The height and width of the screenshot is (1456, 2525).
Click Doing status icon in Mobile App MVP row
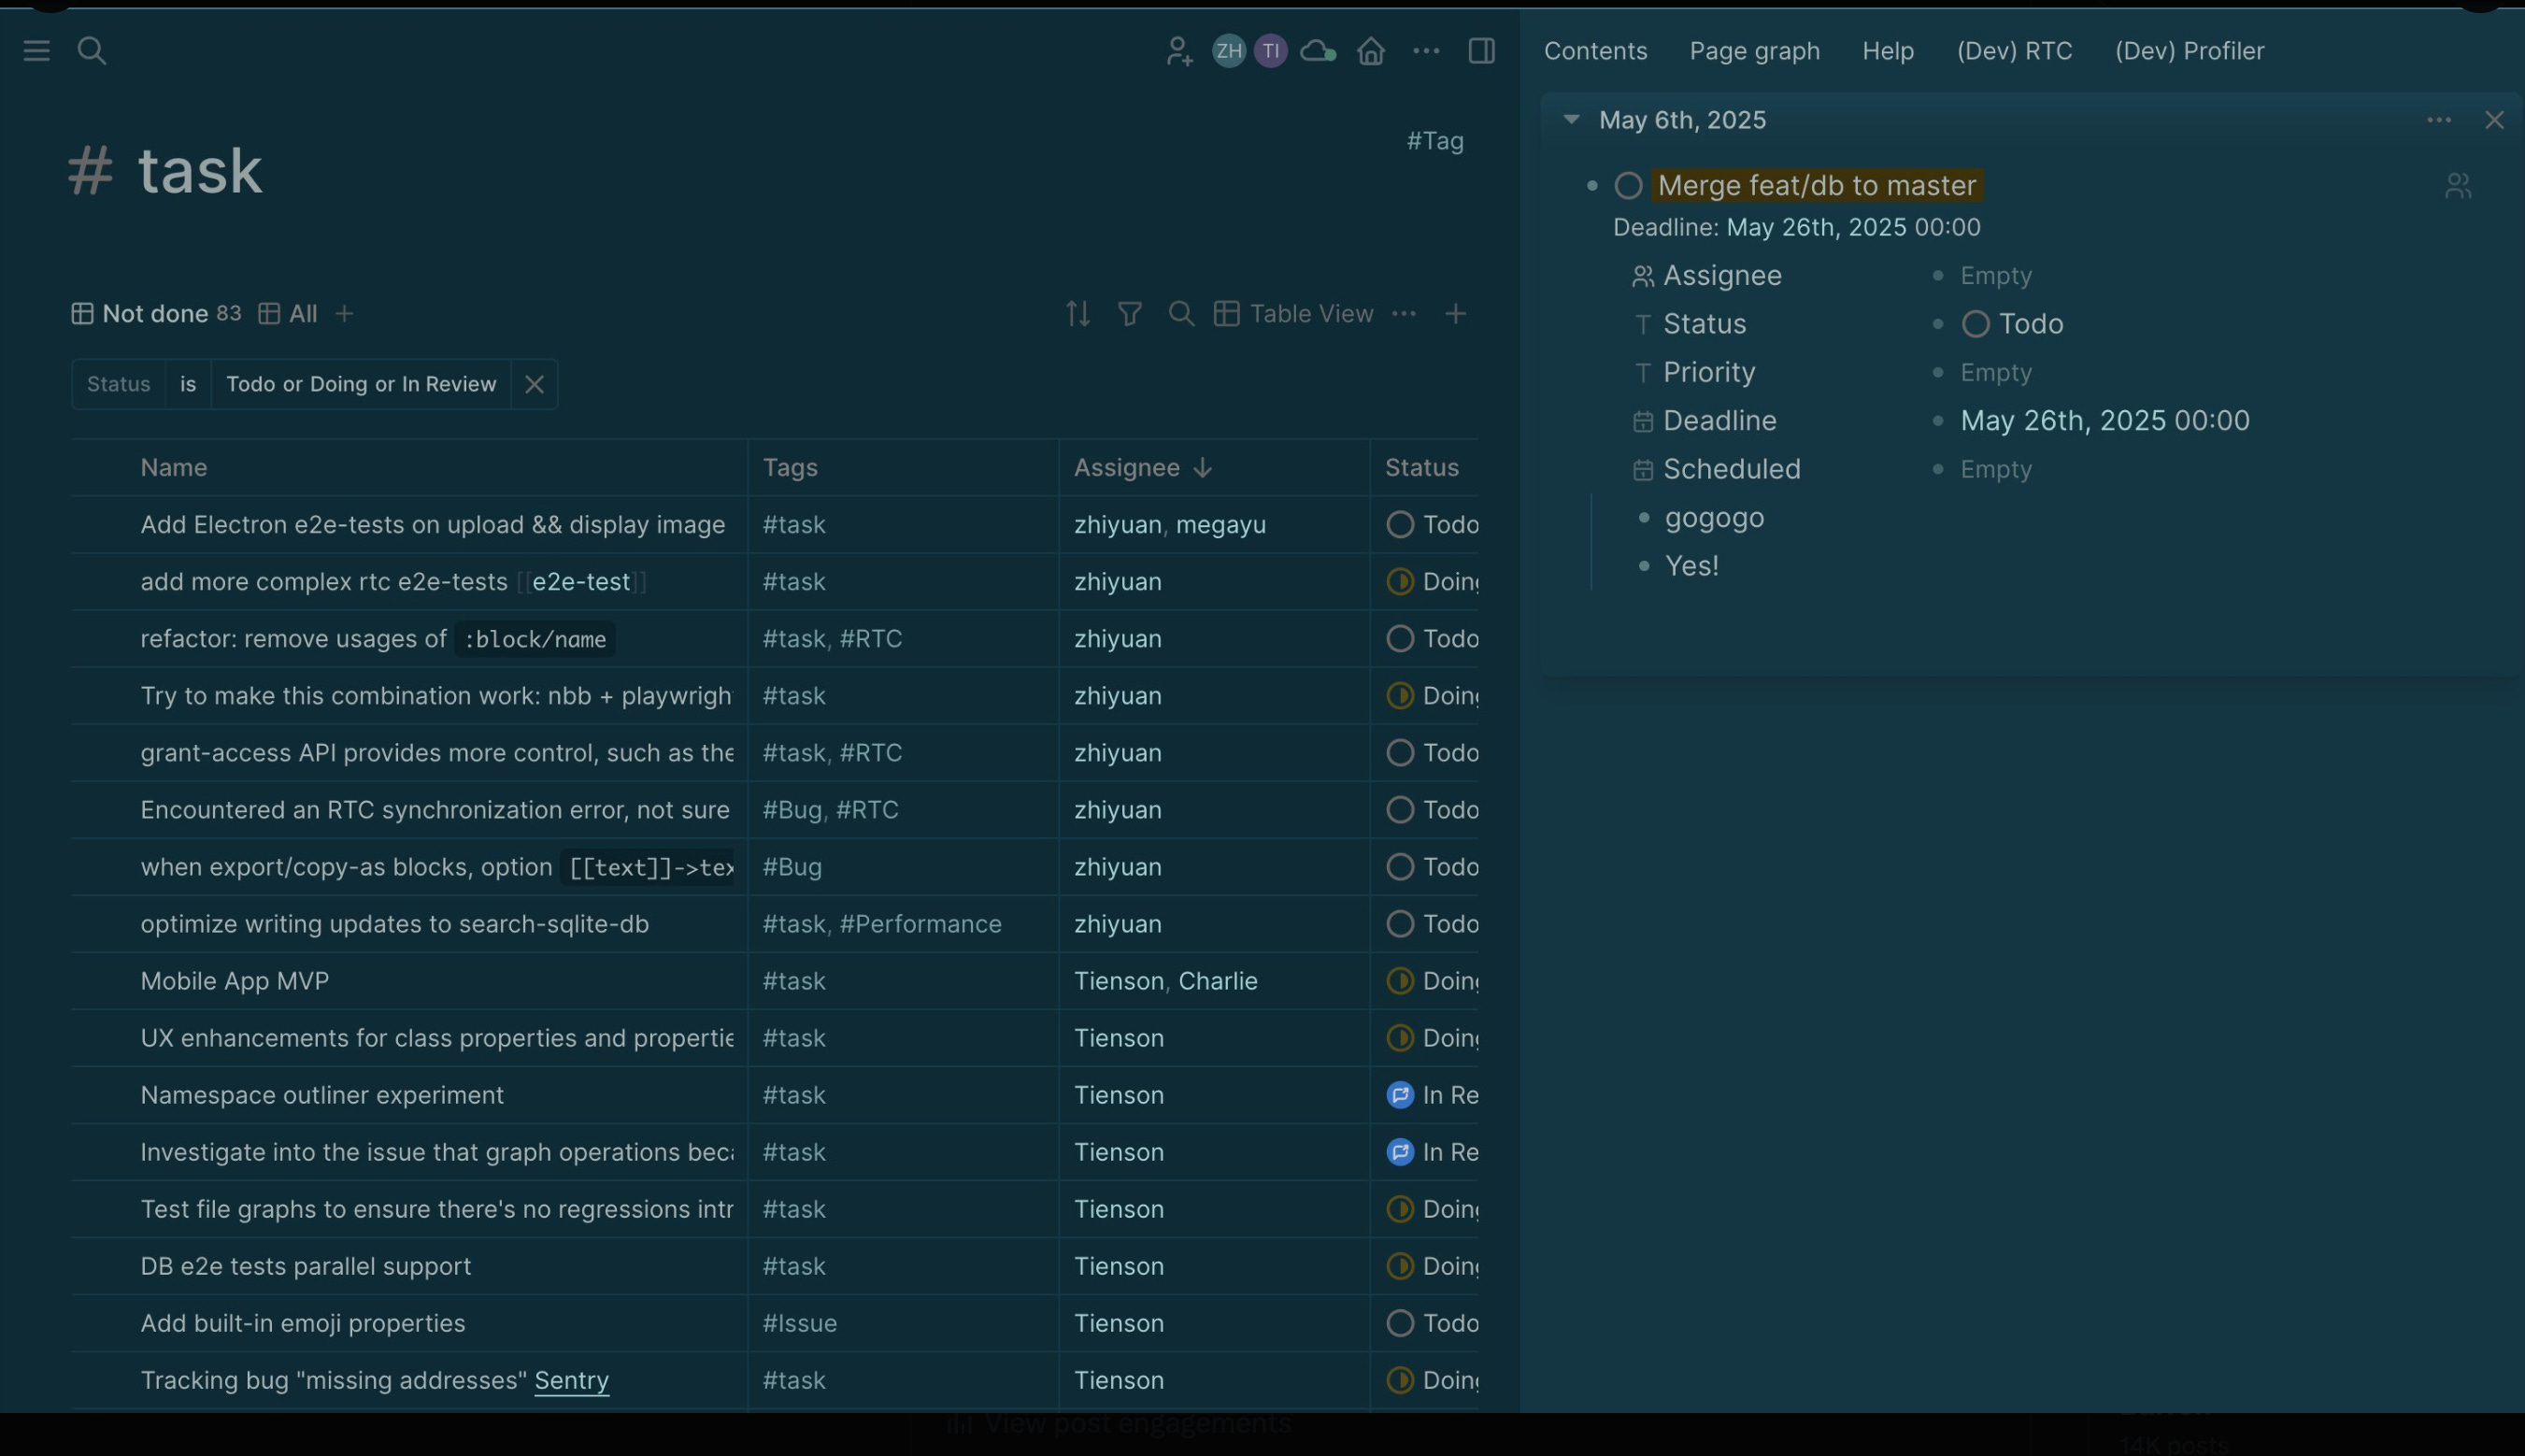tap(1400, 981)
